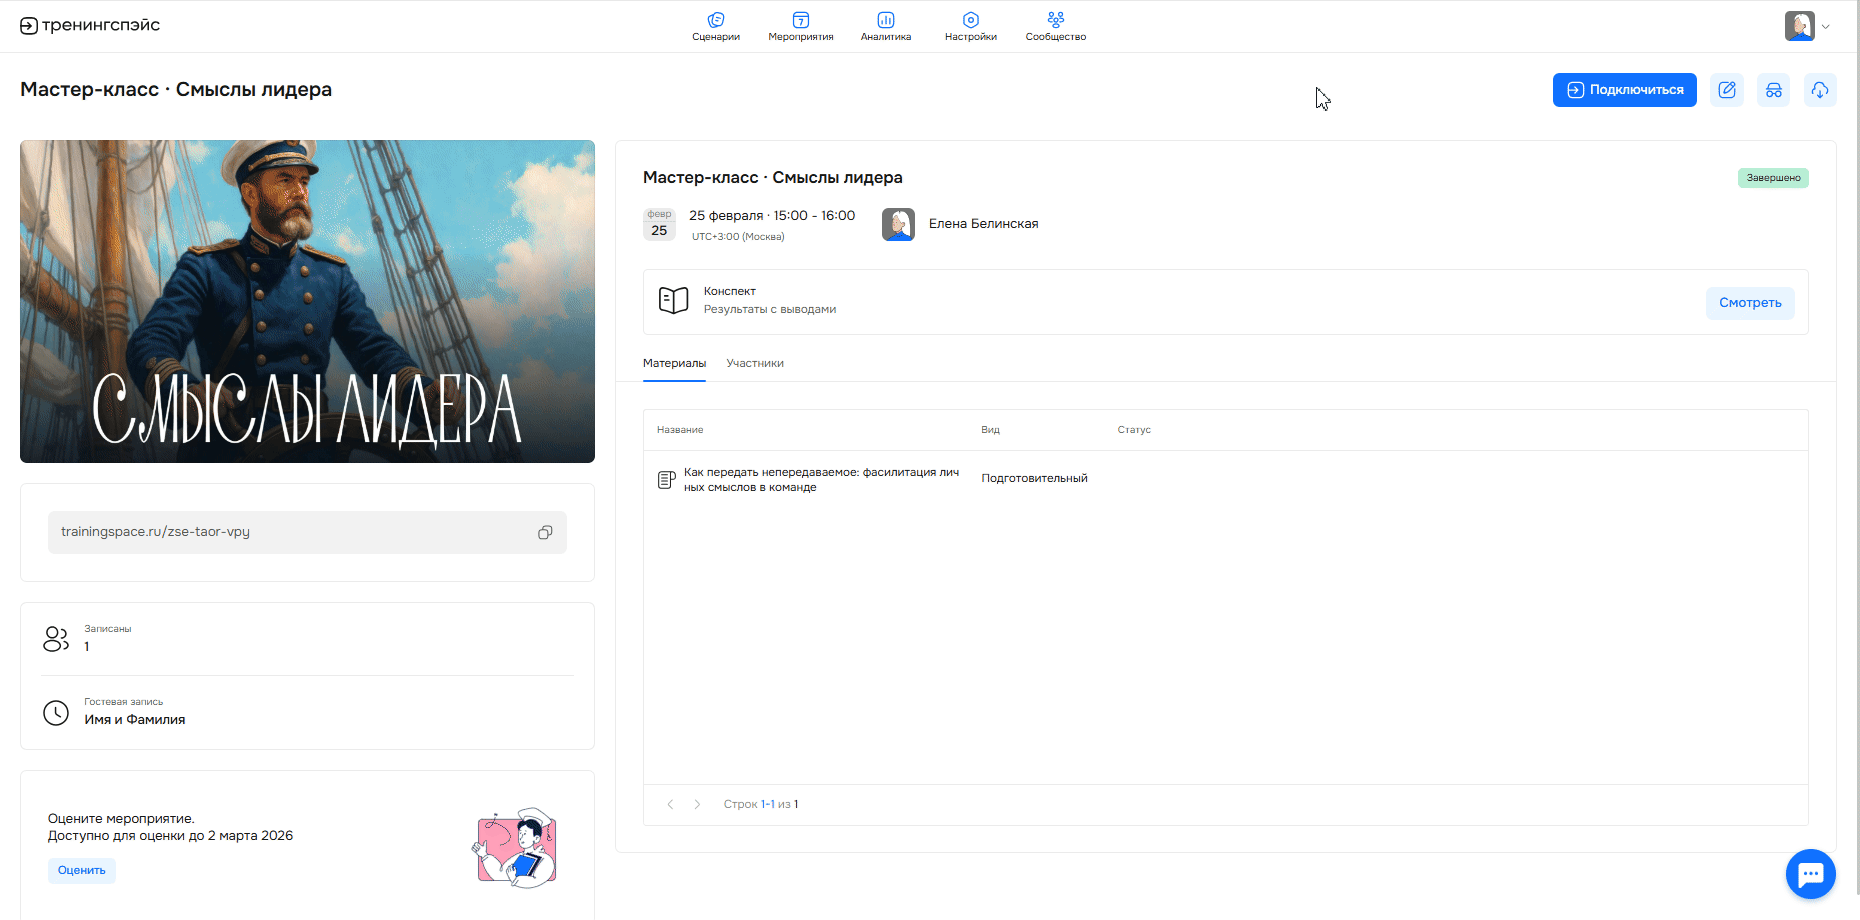Click the Смыслы лидера cover image
1860x920 pixels.
(307, 301)
